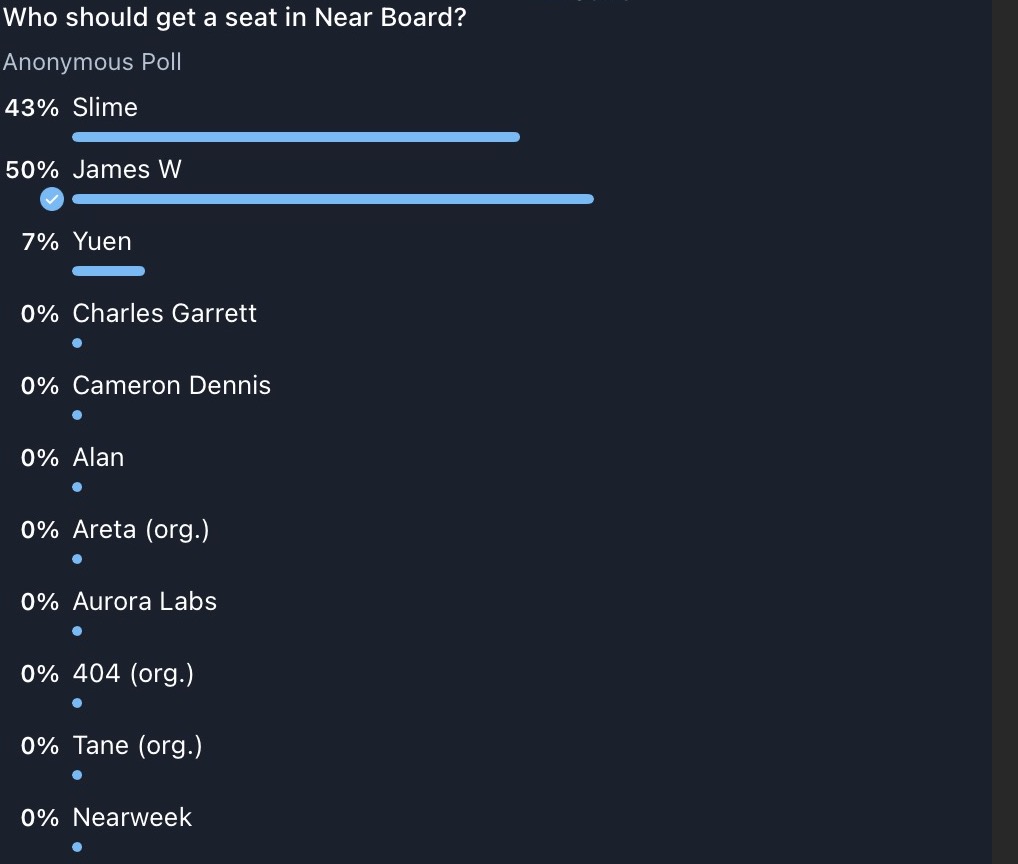Screen dimensions: 1018x864
Task: Select the Slime poll option
Action: pyautogui.click(x=105, y=108)
